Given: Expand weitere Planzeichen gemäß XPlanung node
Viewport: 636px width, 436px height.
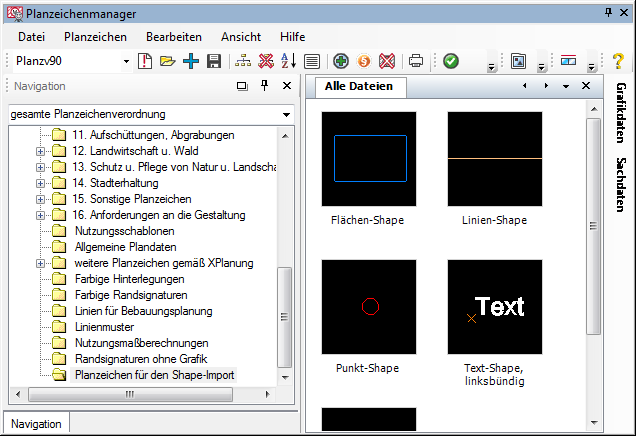Looking at the screenshot, I should pos(41,263).
